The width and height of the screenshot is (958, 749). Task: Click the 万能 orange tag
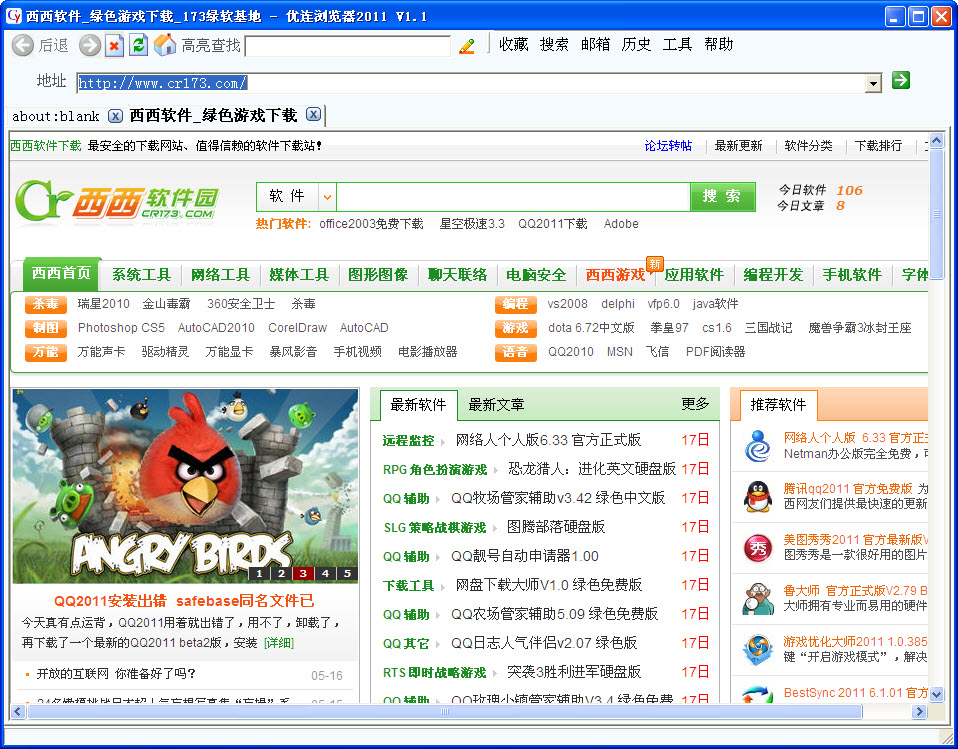coord(46,352)
